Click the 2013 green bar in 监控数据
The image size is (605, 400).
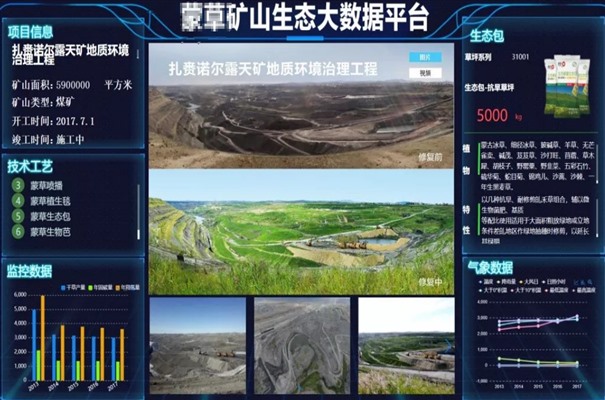click(39, 365)
